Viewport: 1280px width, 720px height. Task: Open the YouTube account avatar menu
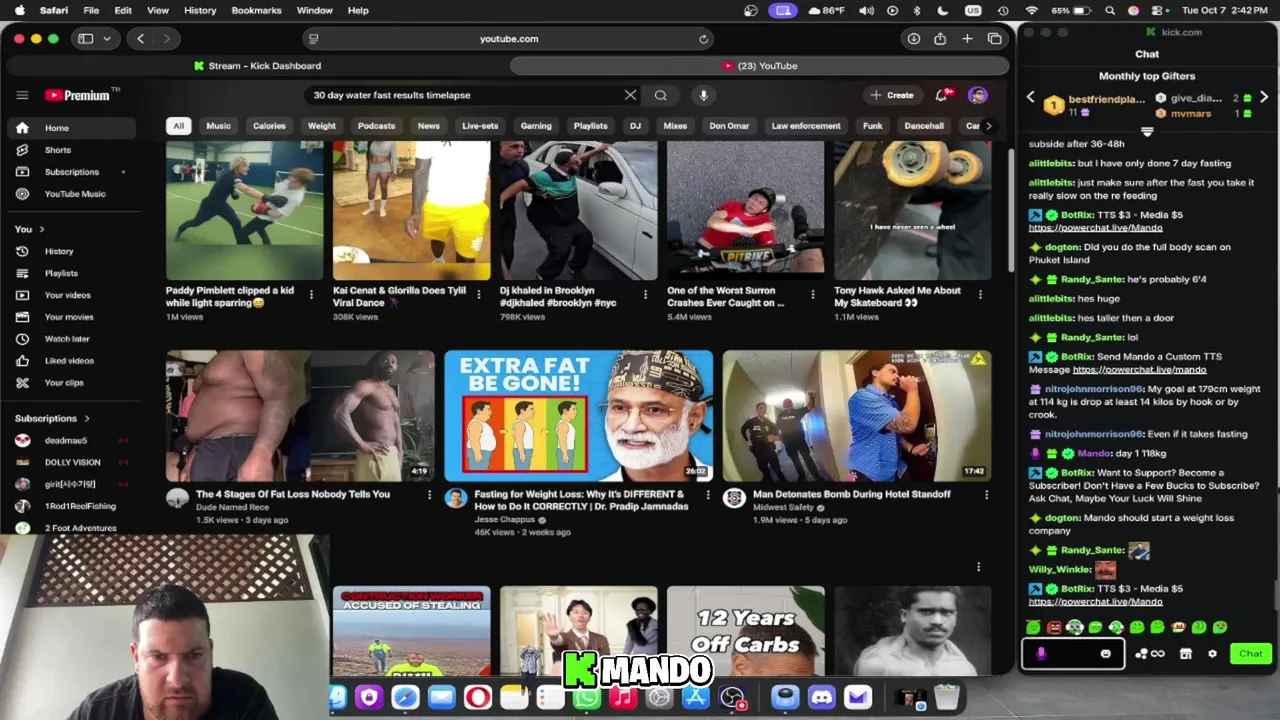pyautogui.click(x=977, y=95)
